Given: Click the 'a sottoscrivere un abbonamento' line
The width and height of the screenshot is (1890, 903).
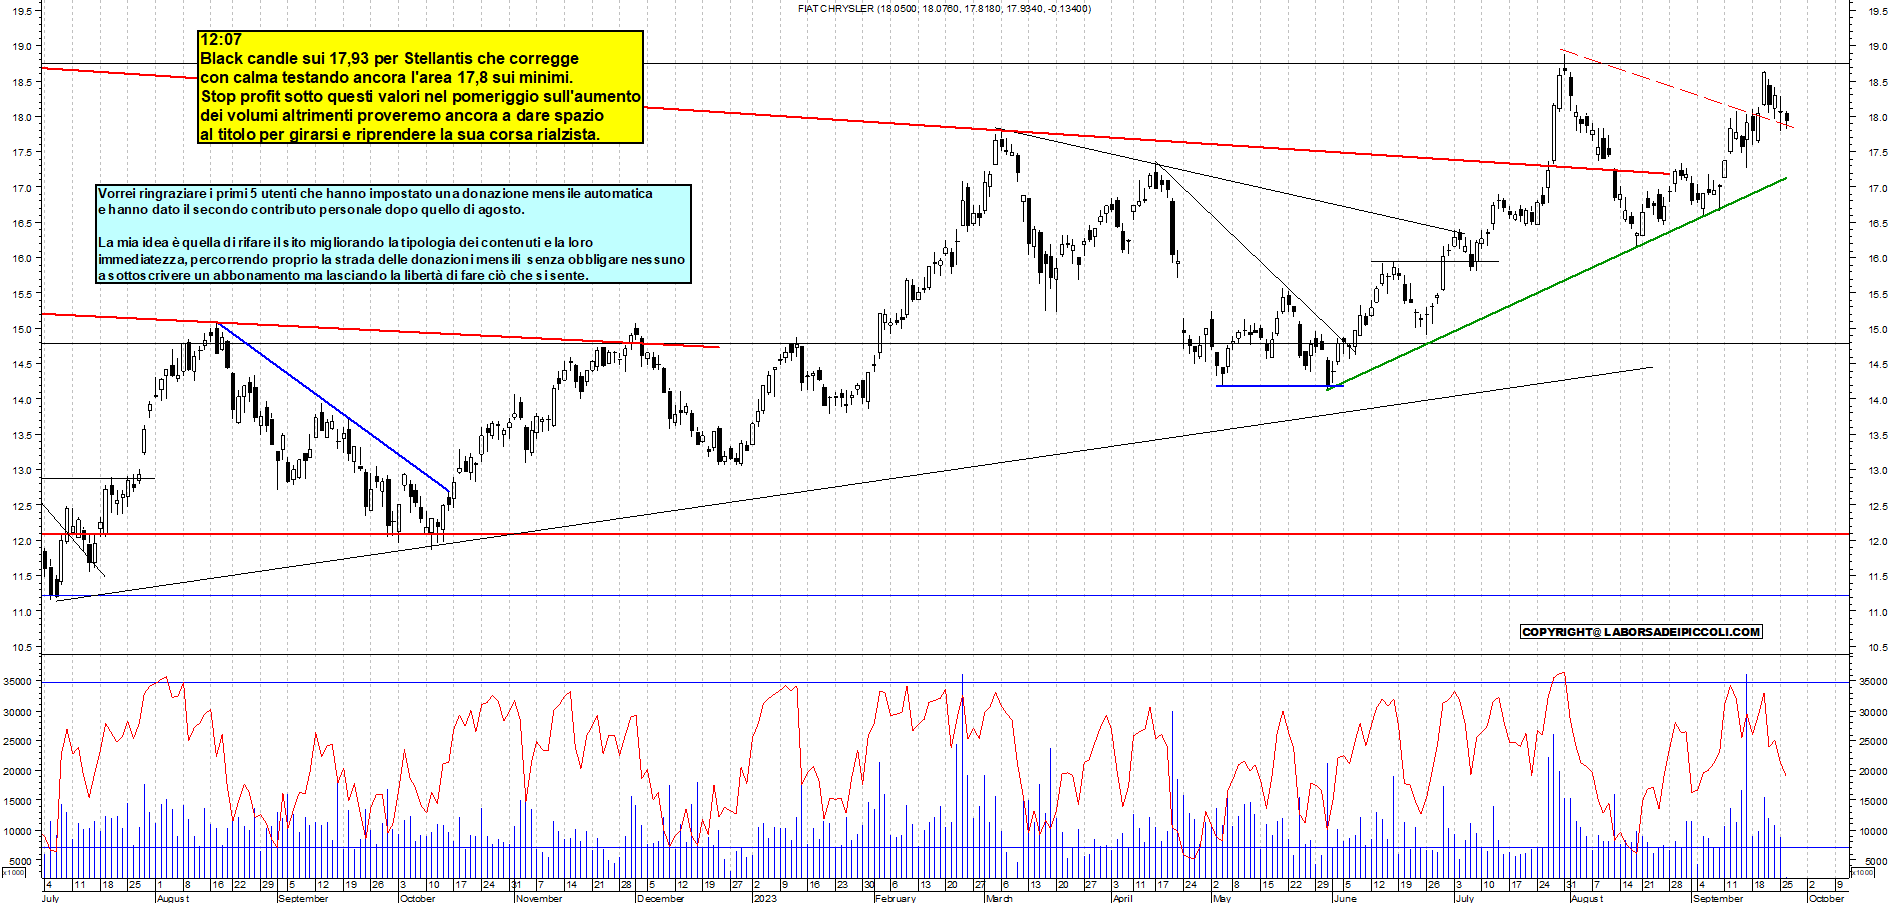Looking at the screenshot, I should coord(343,275).
